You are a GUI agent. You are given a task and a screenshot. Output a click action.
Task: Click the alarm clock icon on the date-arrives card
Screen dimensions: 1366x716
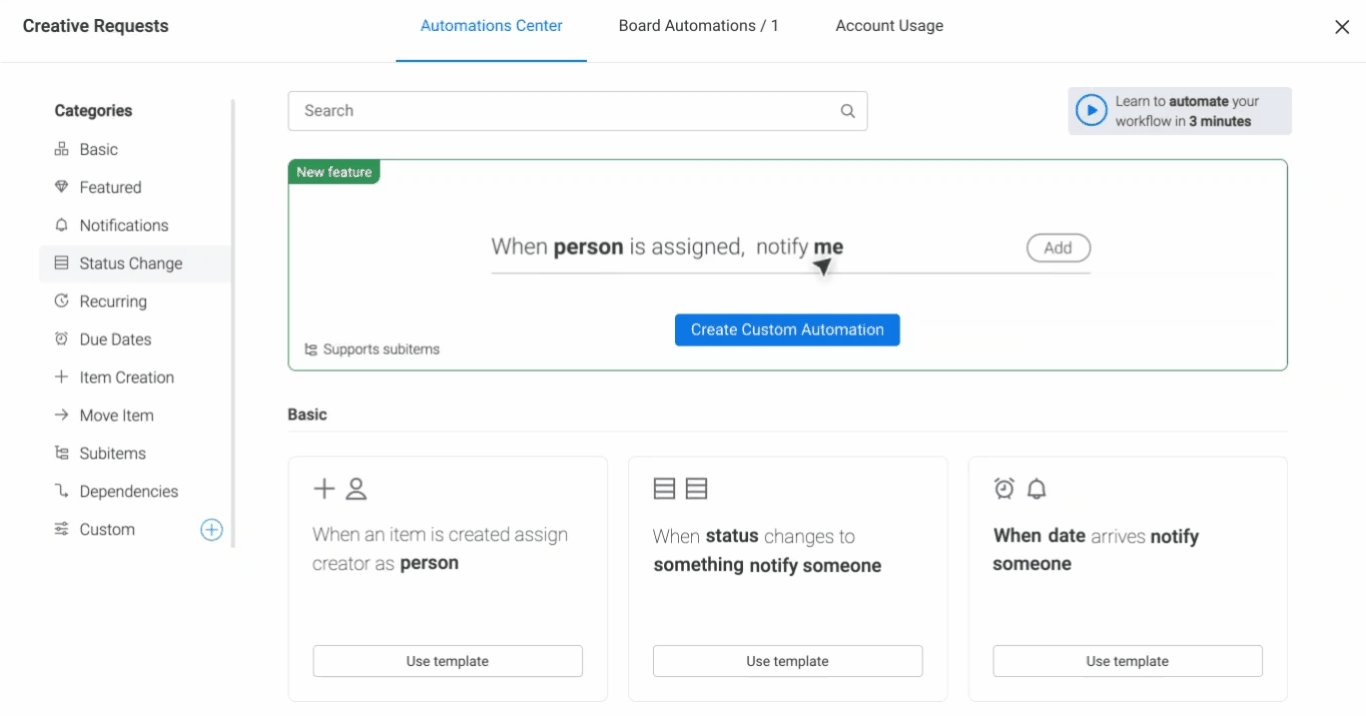(x=1004, y=488)
